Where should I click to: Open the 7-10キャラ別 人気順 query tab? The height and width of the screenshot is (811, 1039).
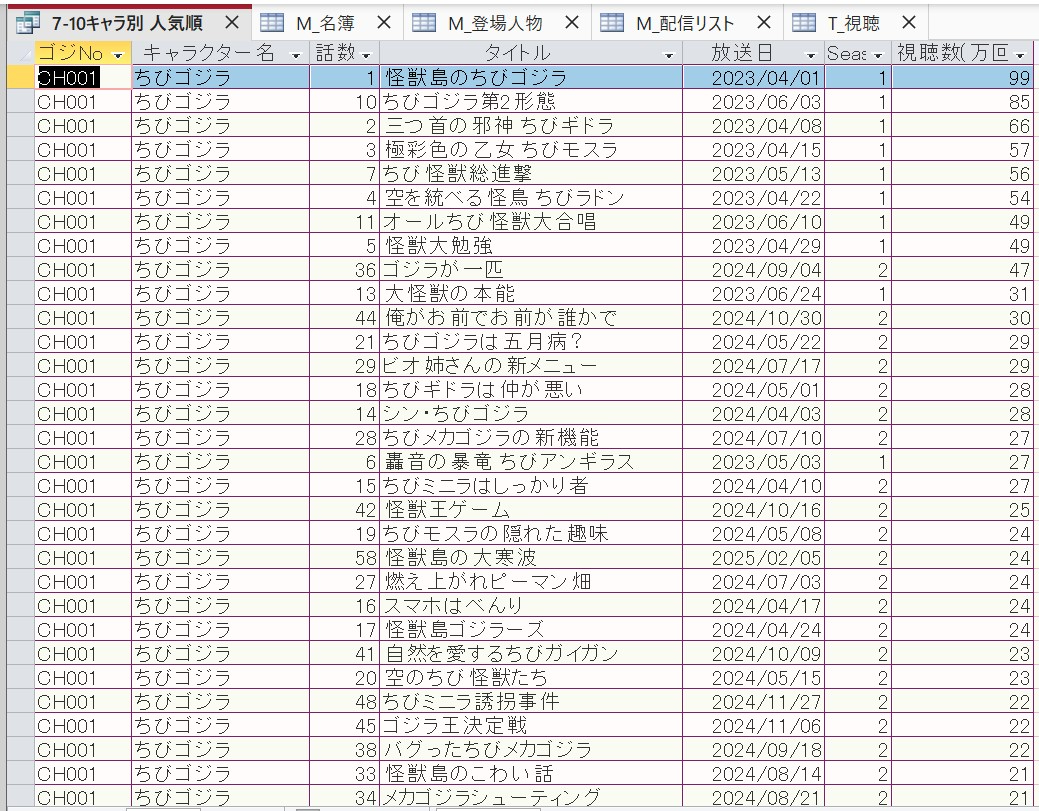127,24
